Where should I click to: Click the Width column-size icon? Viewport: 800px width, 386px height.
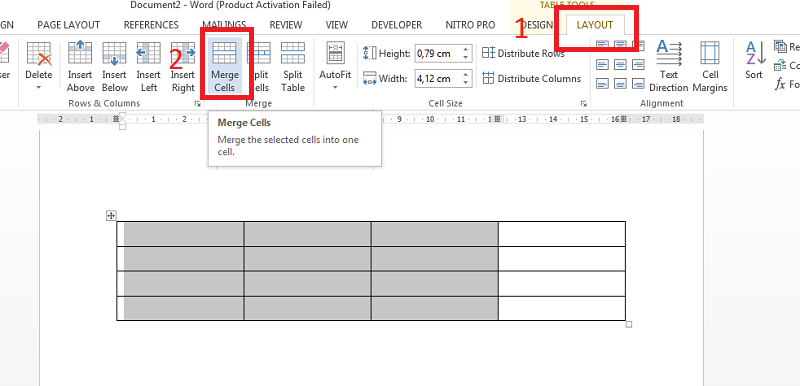click(x=369, y=79)
